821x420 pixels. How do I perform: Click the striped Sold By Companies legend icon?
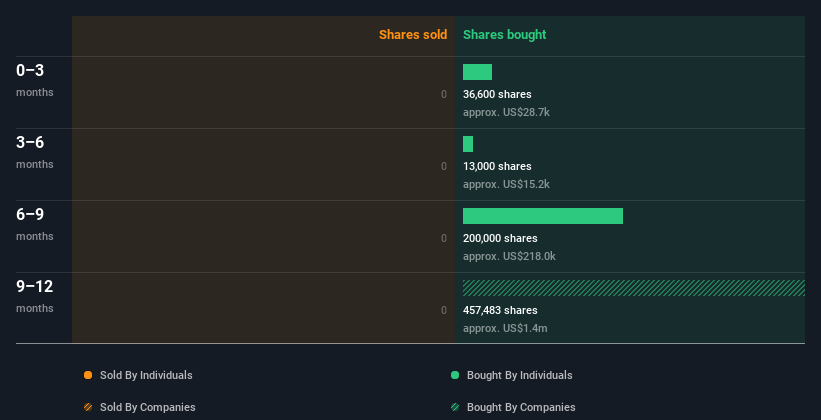click(88, 407)
